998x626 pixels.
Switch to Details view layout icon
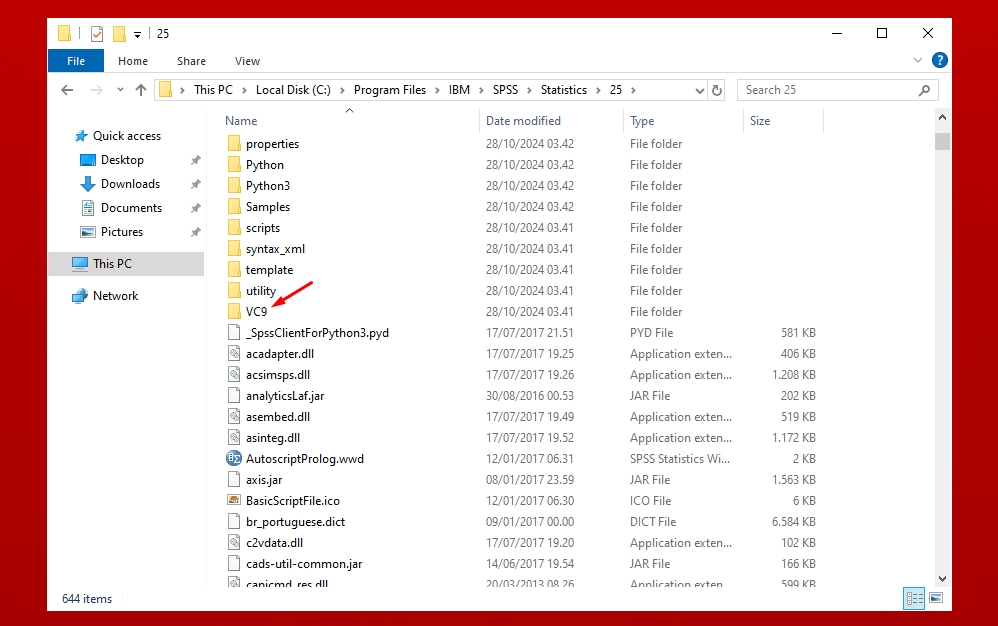pyautogui.click(x=914, y=598)
